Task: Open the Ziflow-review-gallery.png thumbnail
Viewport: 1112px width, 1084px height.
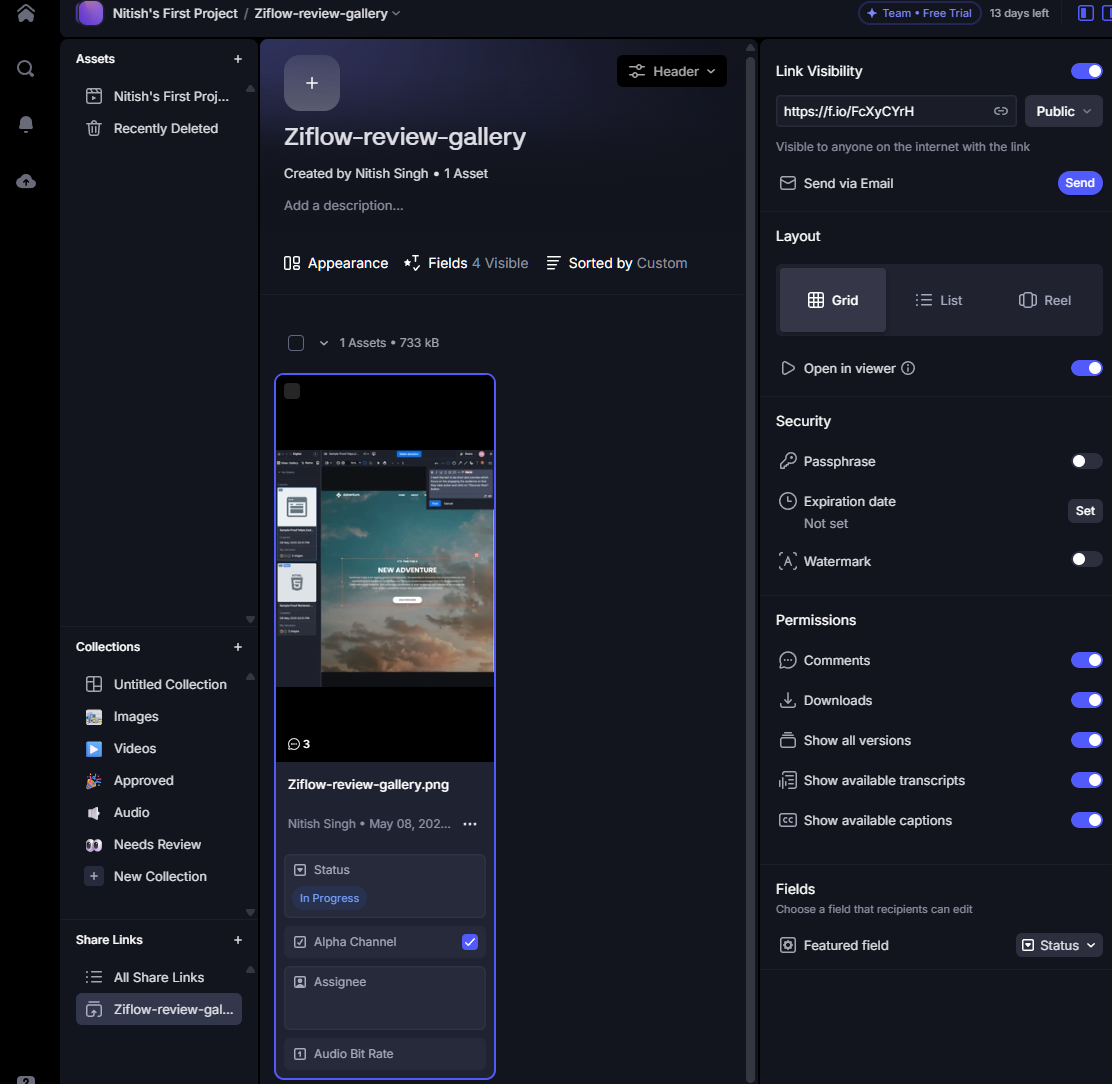Action: (x=385, y=568)
